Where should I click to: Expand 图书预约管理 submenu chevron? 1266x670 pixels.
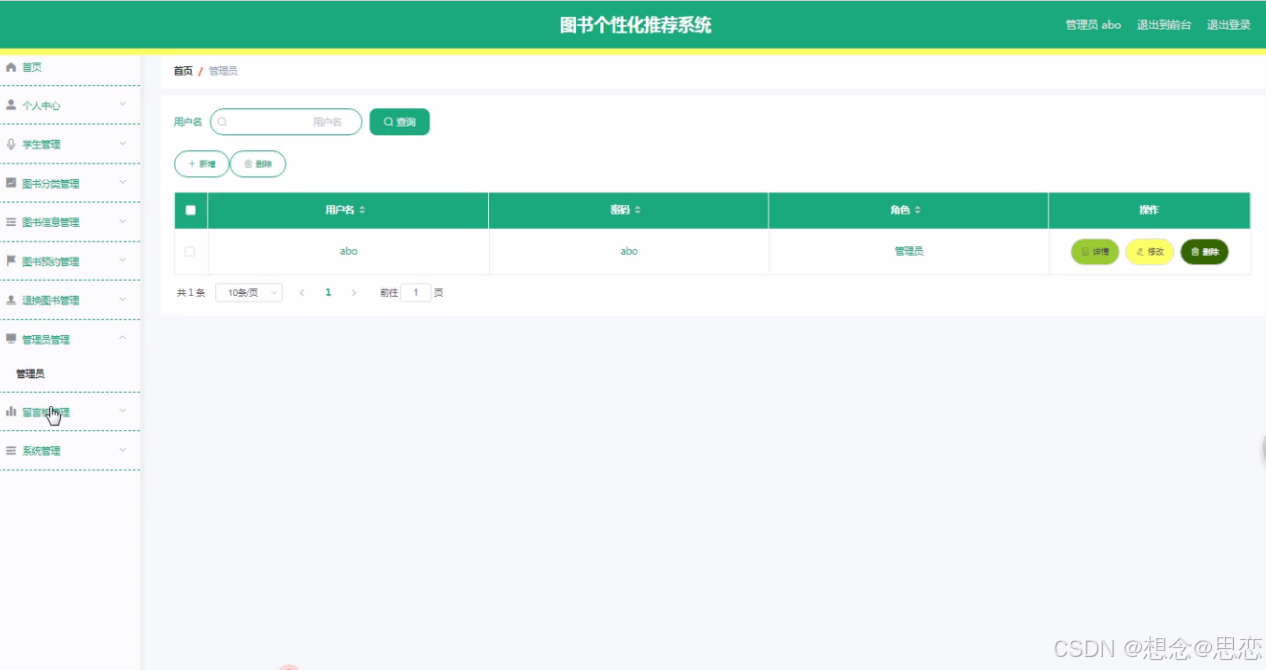click(x=123, y=260)
